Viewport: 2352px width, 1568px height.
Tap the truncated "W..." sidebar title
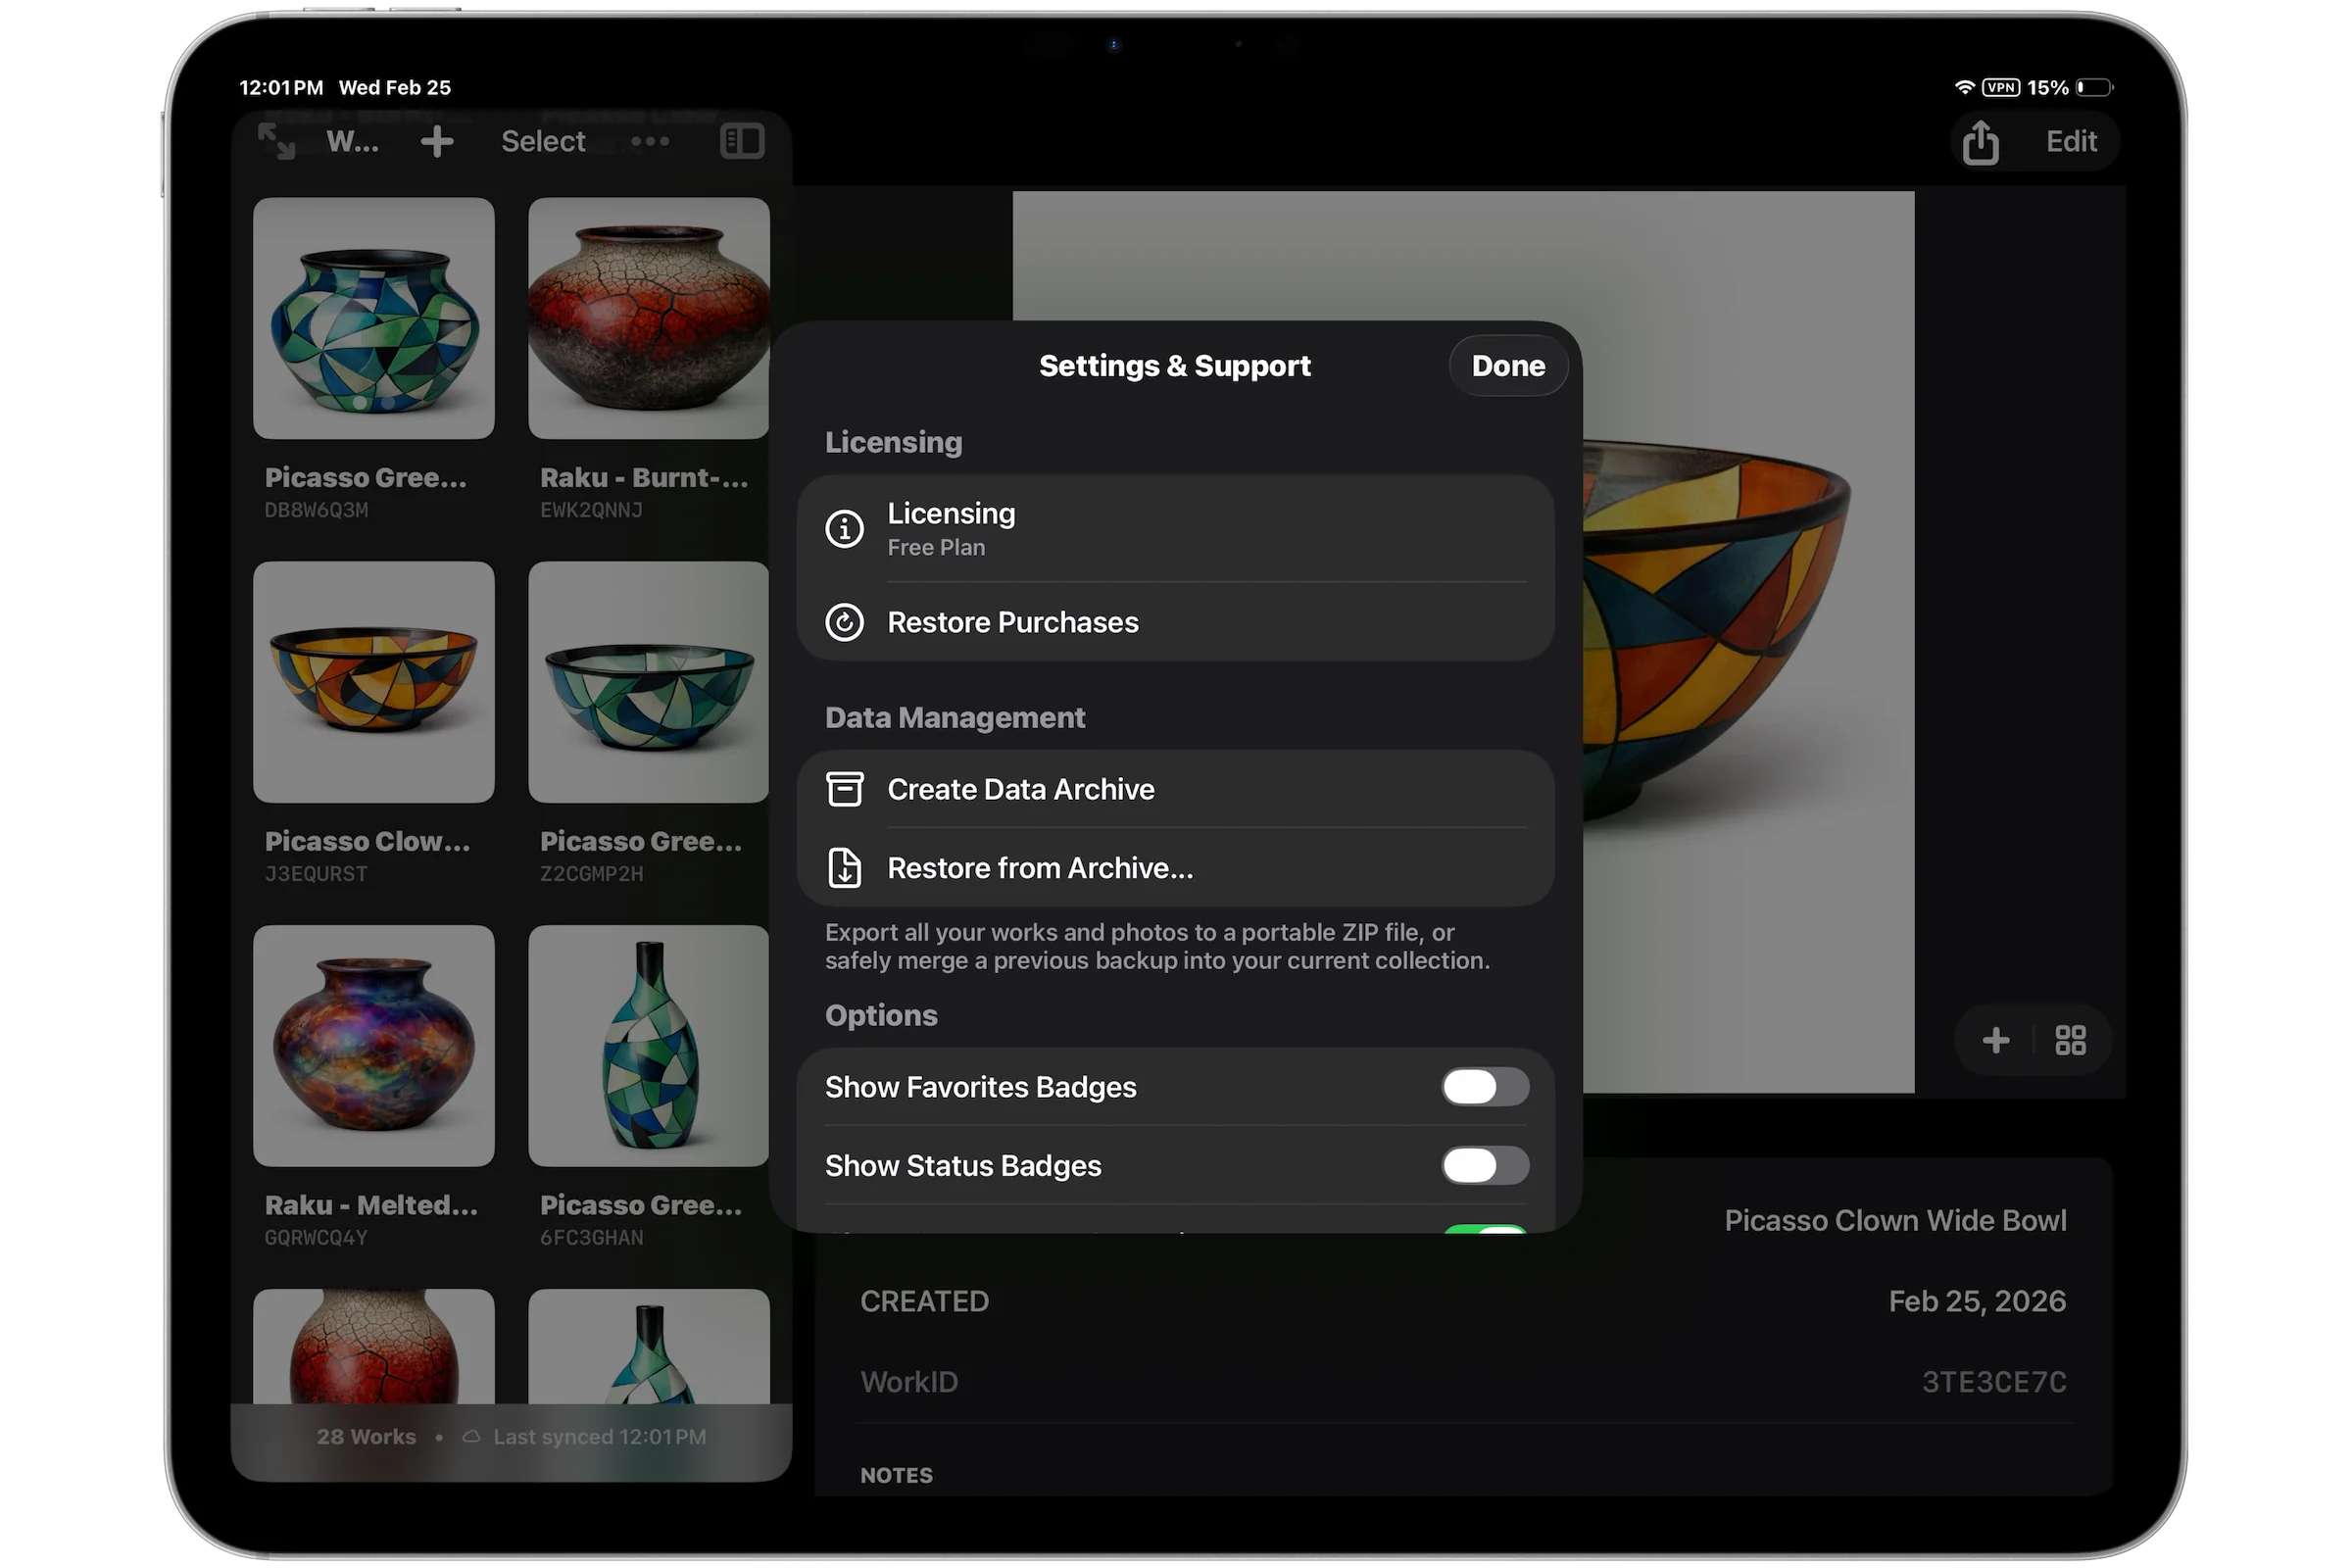pos(352,141)
